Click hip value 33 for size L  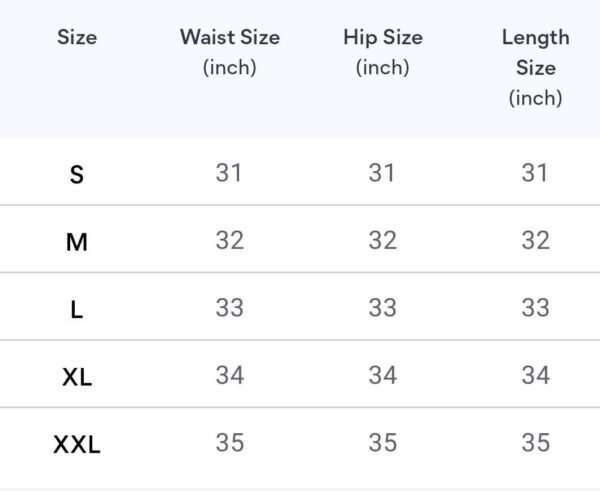click(x=383, y=308)
